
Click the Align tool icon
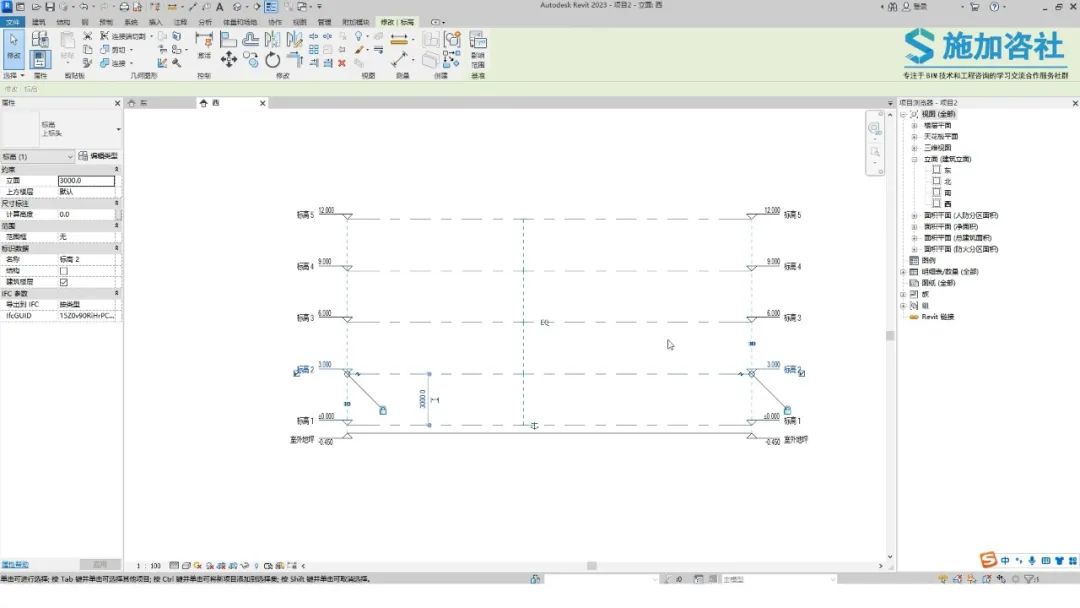tap(229, 39)
